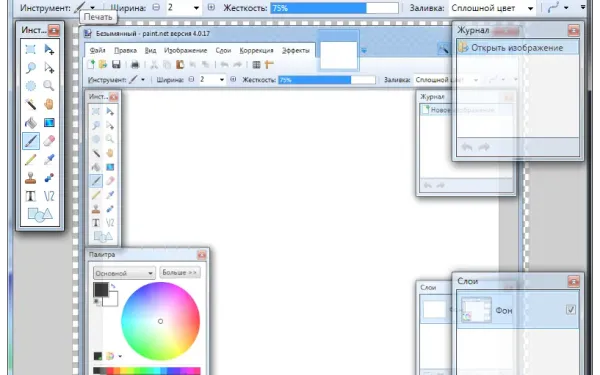Open the Инструмент tool chooser dropdown in the top toolbar
600x375 pixels.
(x=92, y=8)
